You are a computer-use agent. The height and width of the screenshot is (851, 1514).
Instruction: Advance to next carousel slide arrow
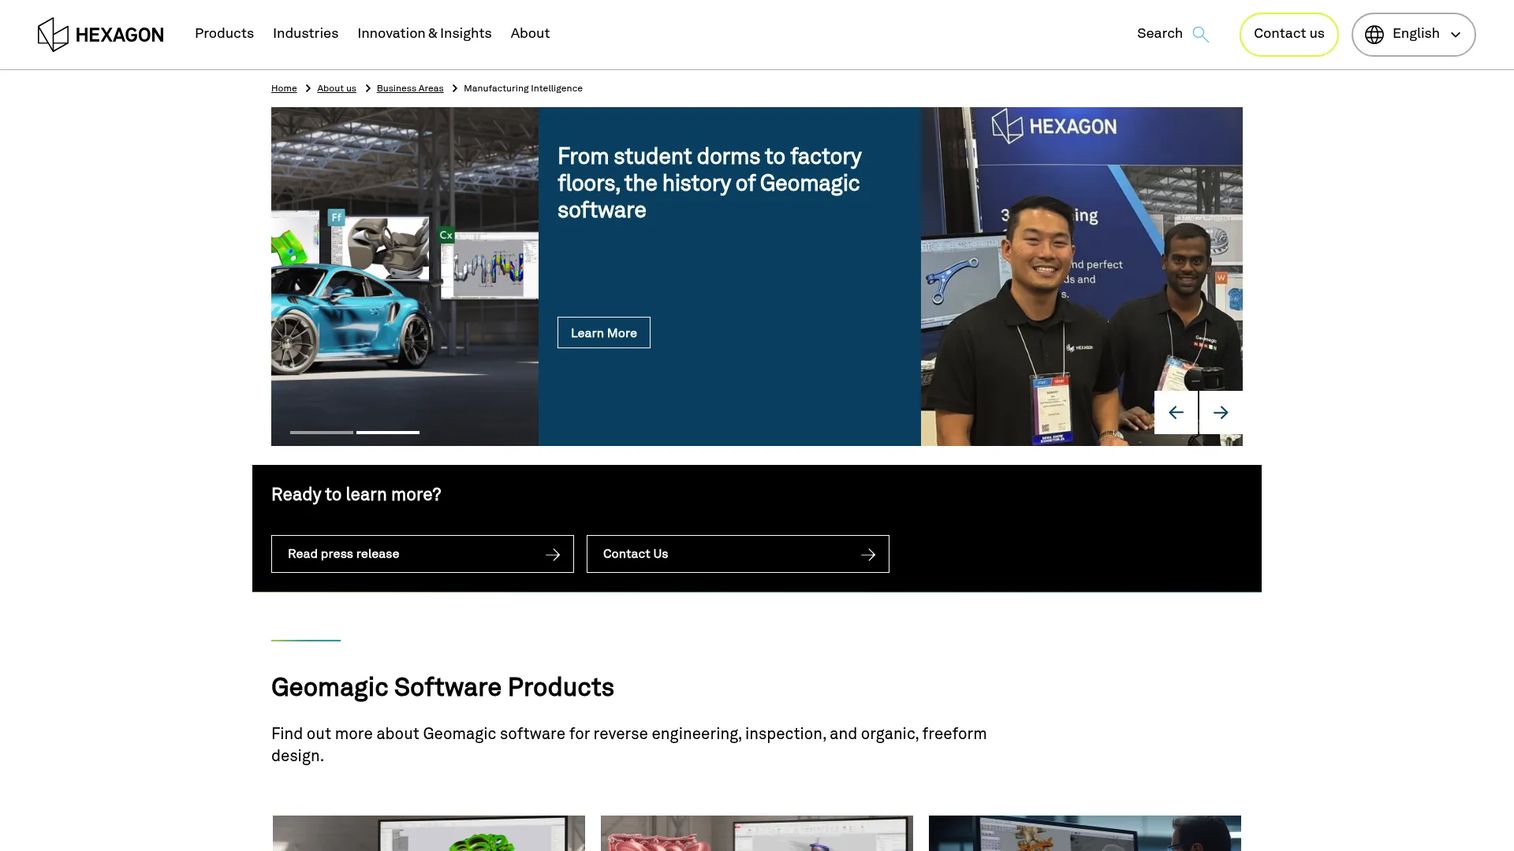coord(1221,412)
